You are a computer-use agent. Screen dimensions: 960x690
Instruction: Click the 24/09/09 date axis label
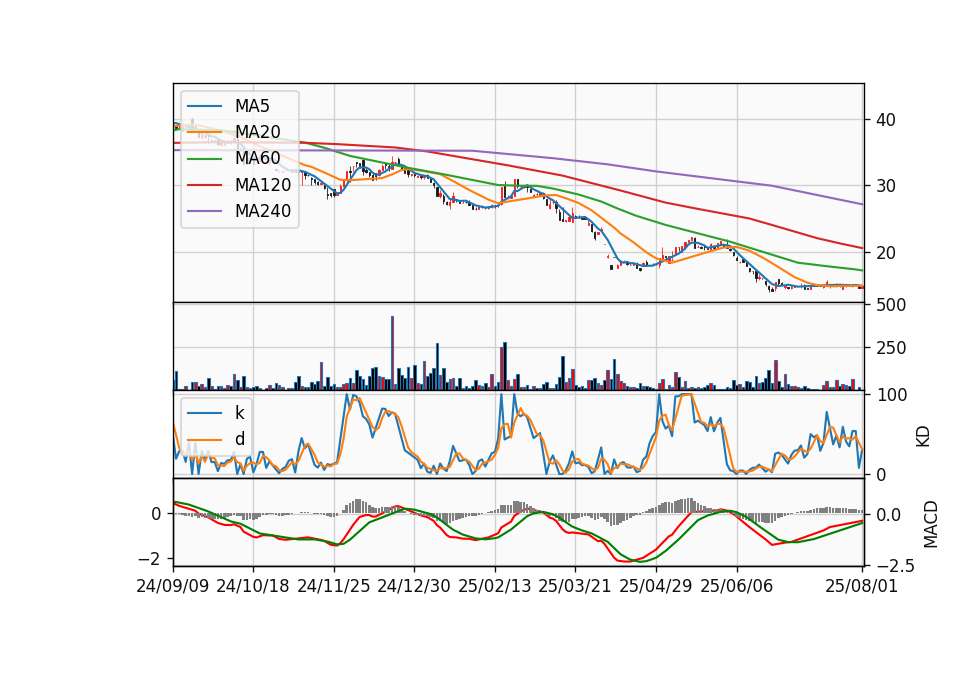click(x=173, y=586)
